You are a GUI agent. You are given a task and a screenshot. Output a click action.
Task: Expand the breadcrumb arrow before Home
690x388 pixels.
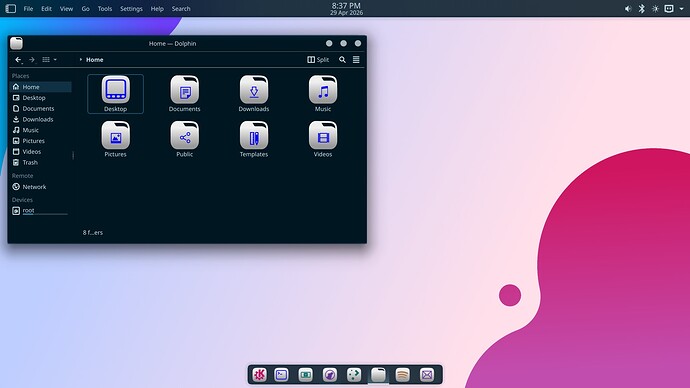pos(81,60)
